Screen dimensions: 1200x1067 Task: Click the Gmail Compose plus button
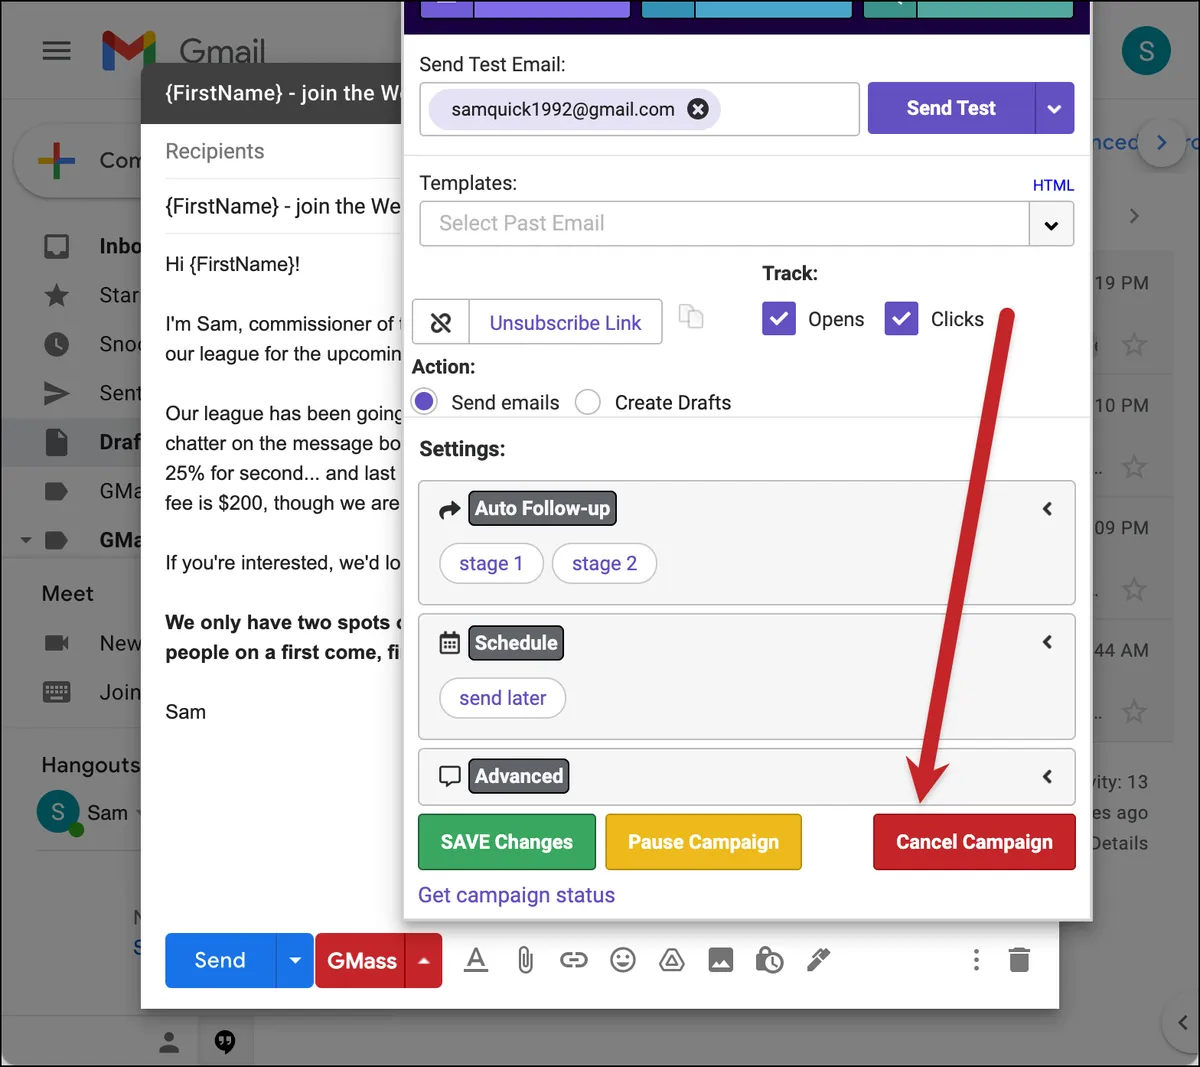(x=56, y=160)
